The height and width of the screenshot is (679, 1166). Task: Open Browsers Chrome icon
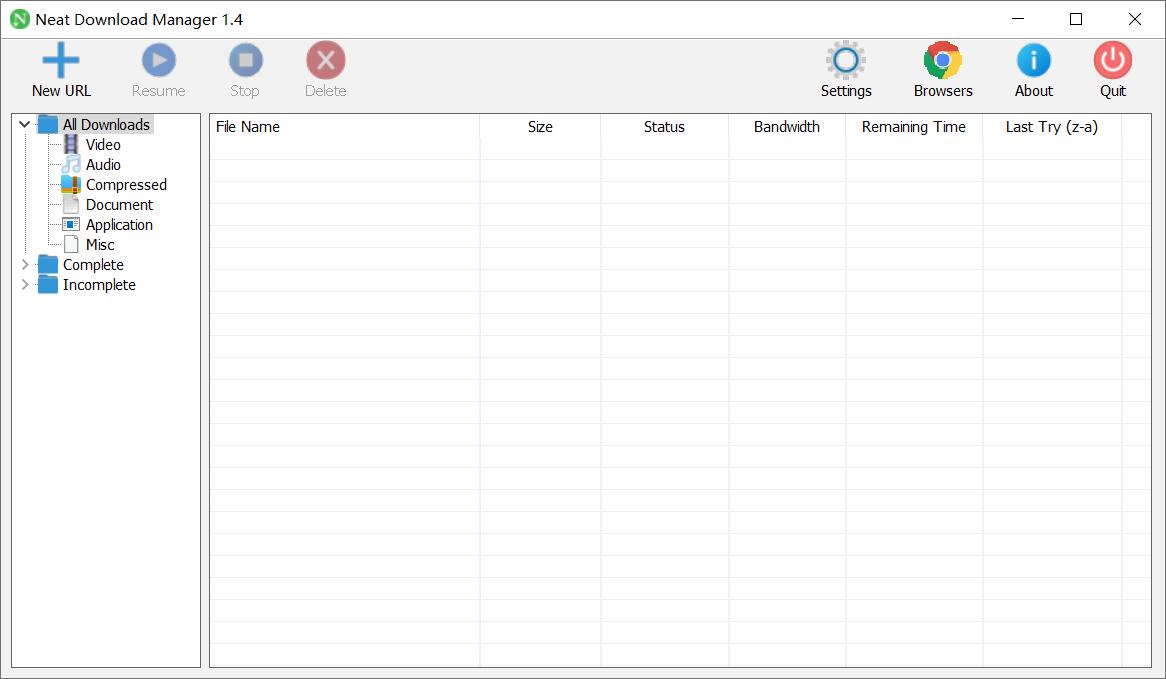(x=943, y=60)
